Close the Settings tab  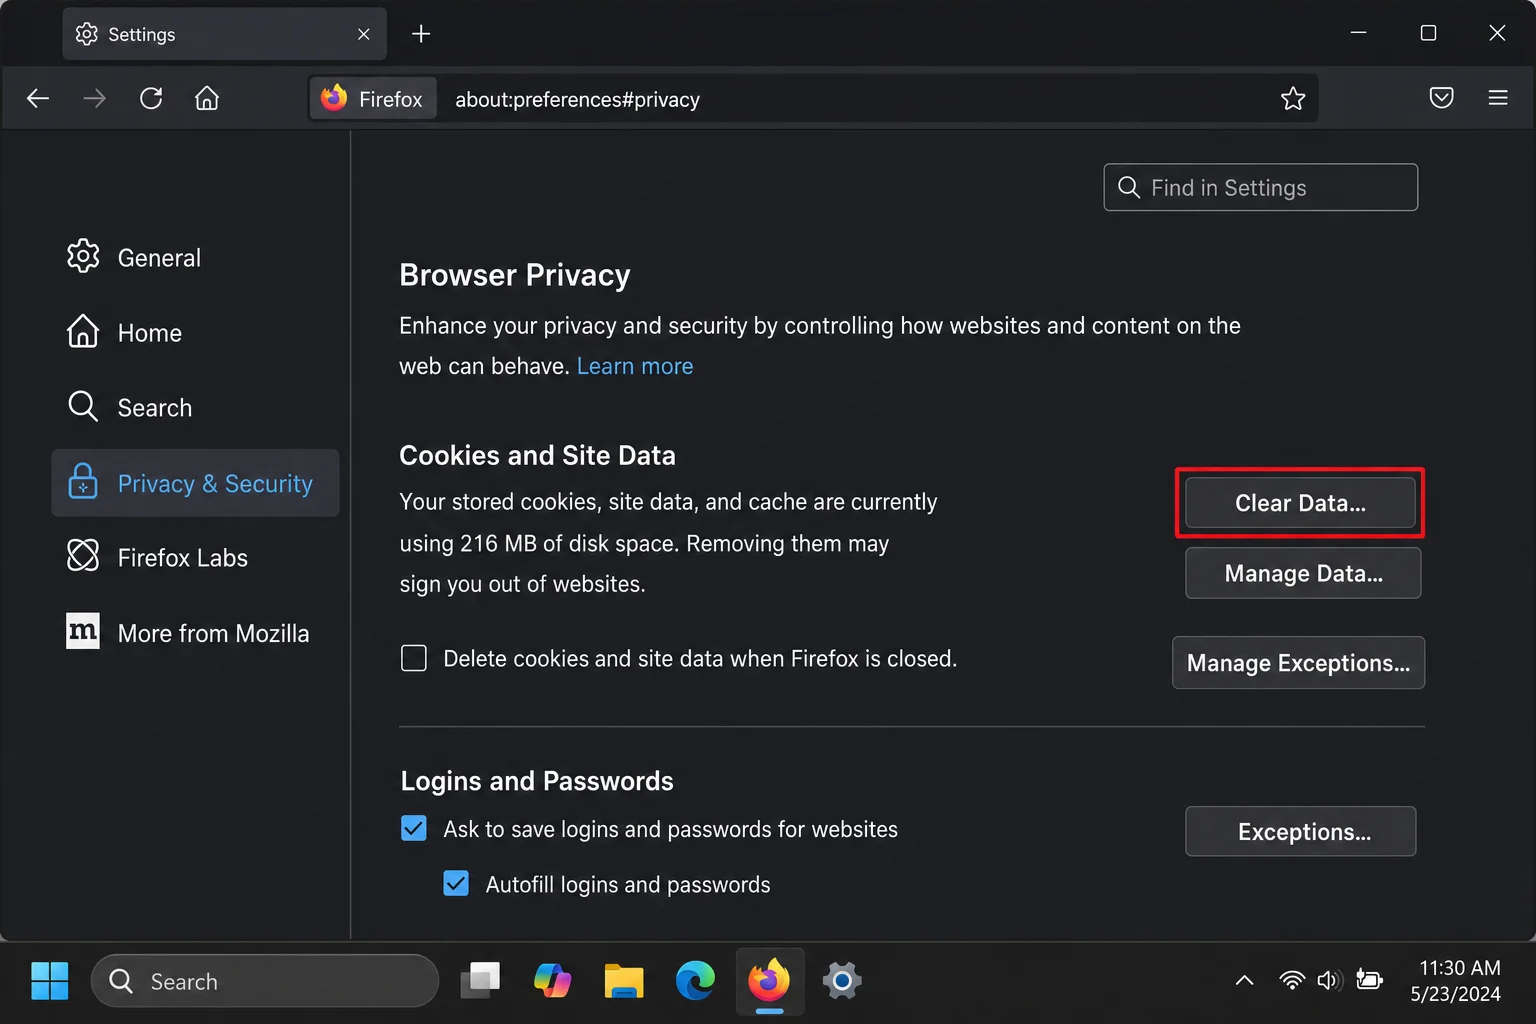(363, 34)
